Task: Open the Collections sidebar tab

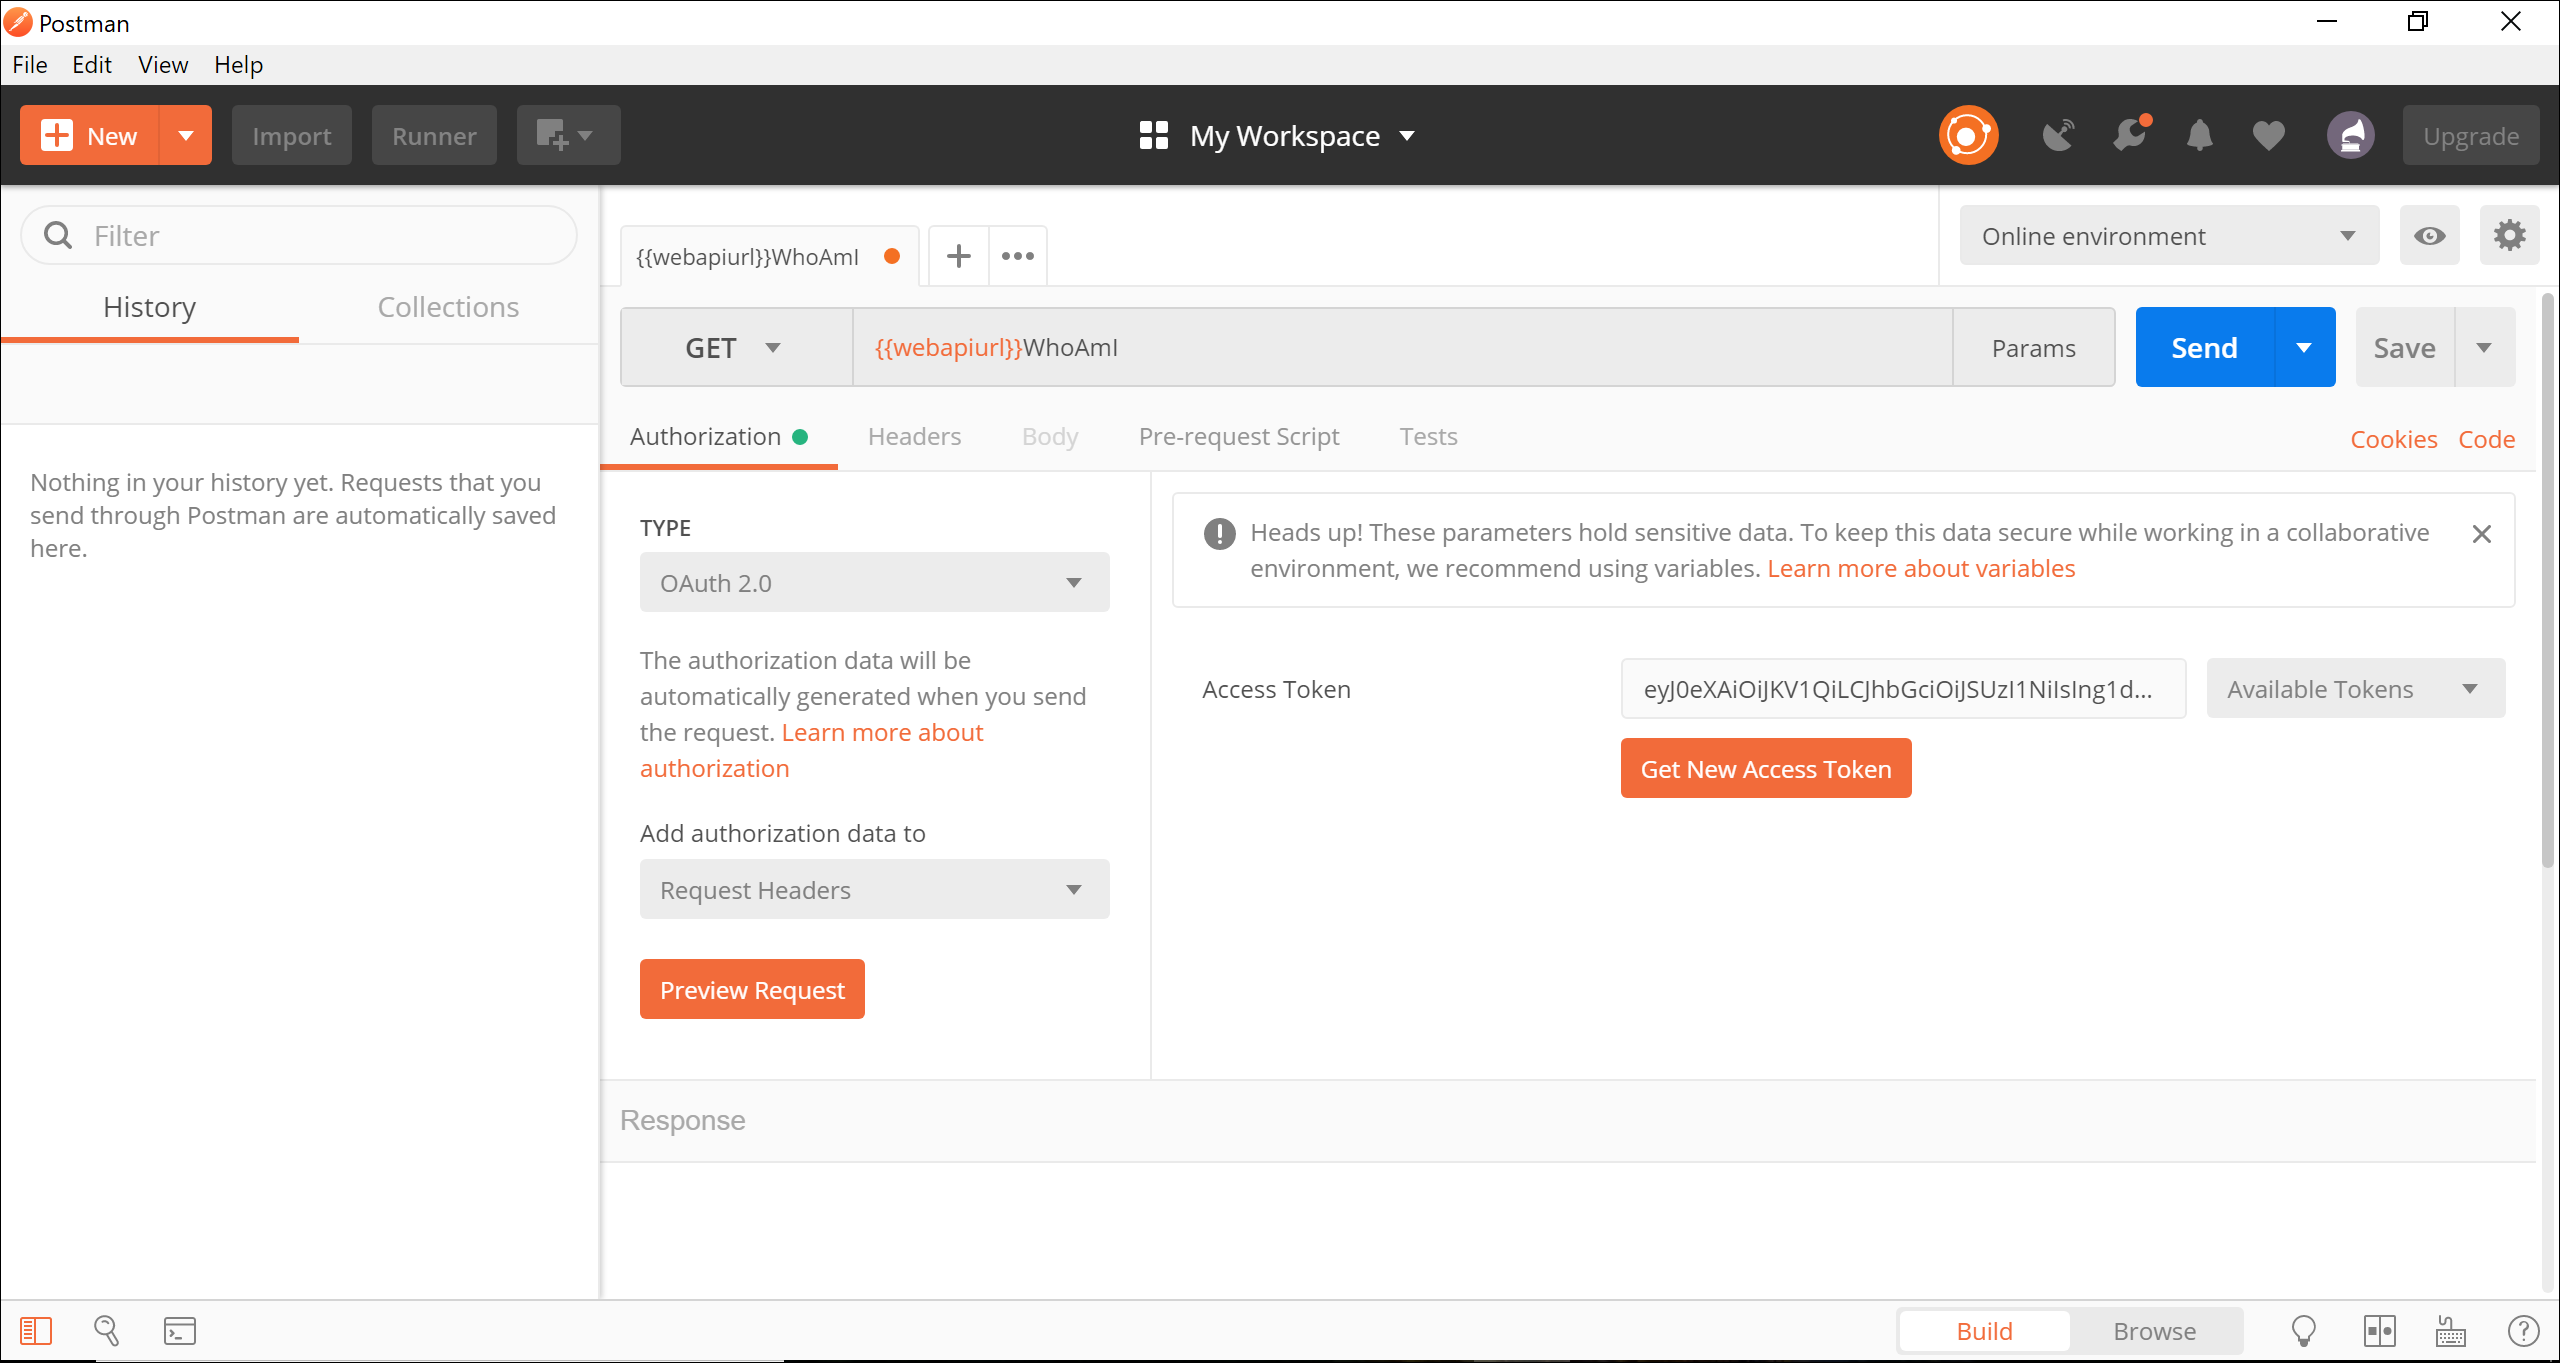Action: click(x=448, y=307)
